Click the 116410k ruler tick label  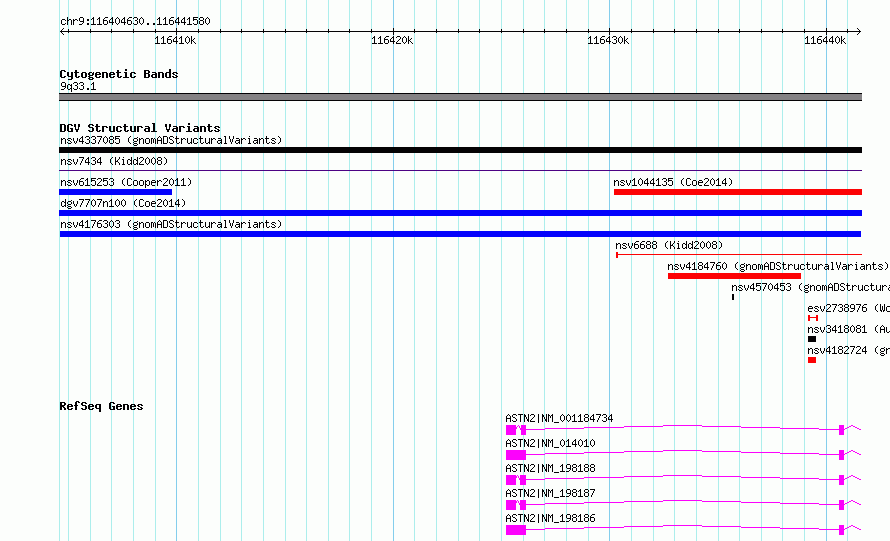coord(175,40)
